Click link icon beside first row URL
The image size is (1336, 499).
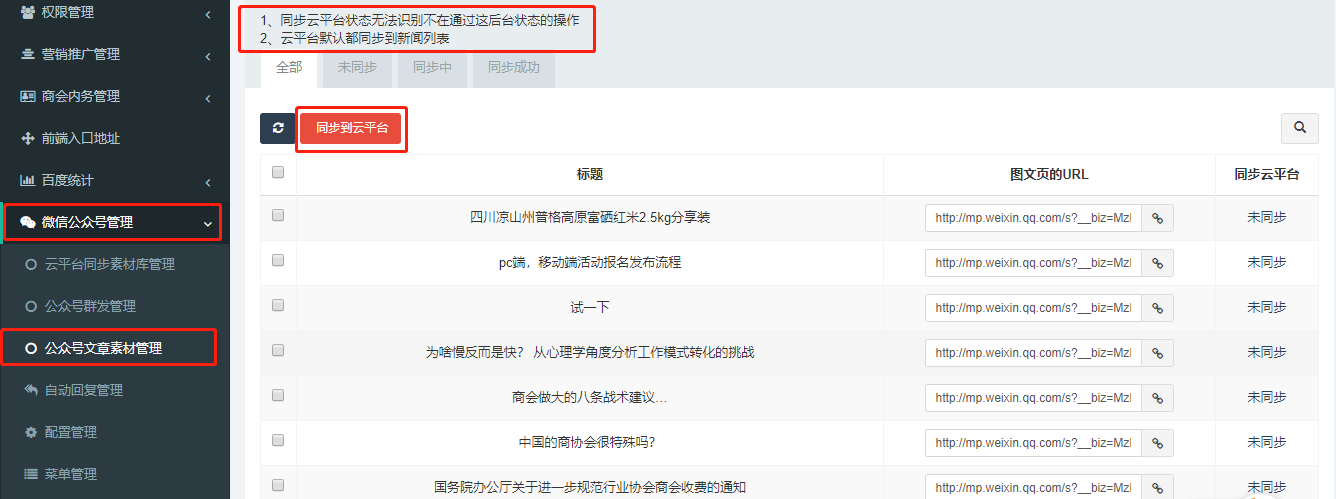(x=1157, y=217)
